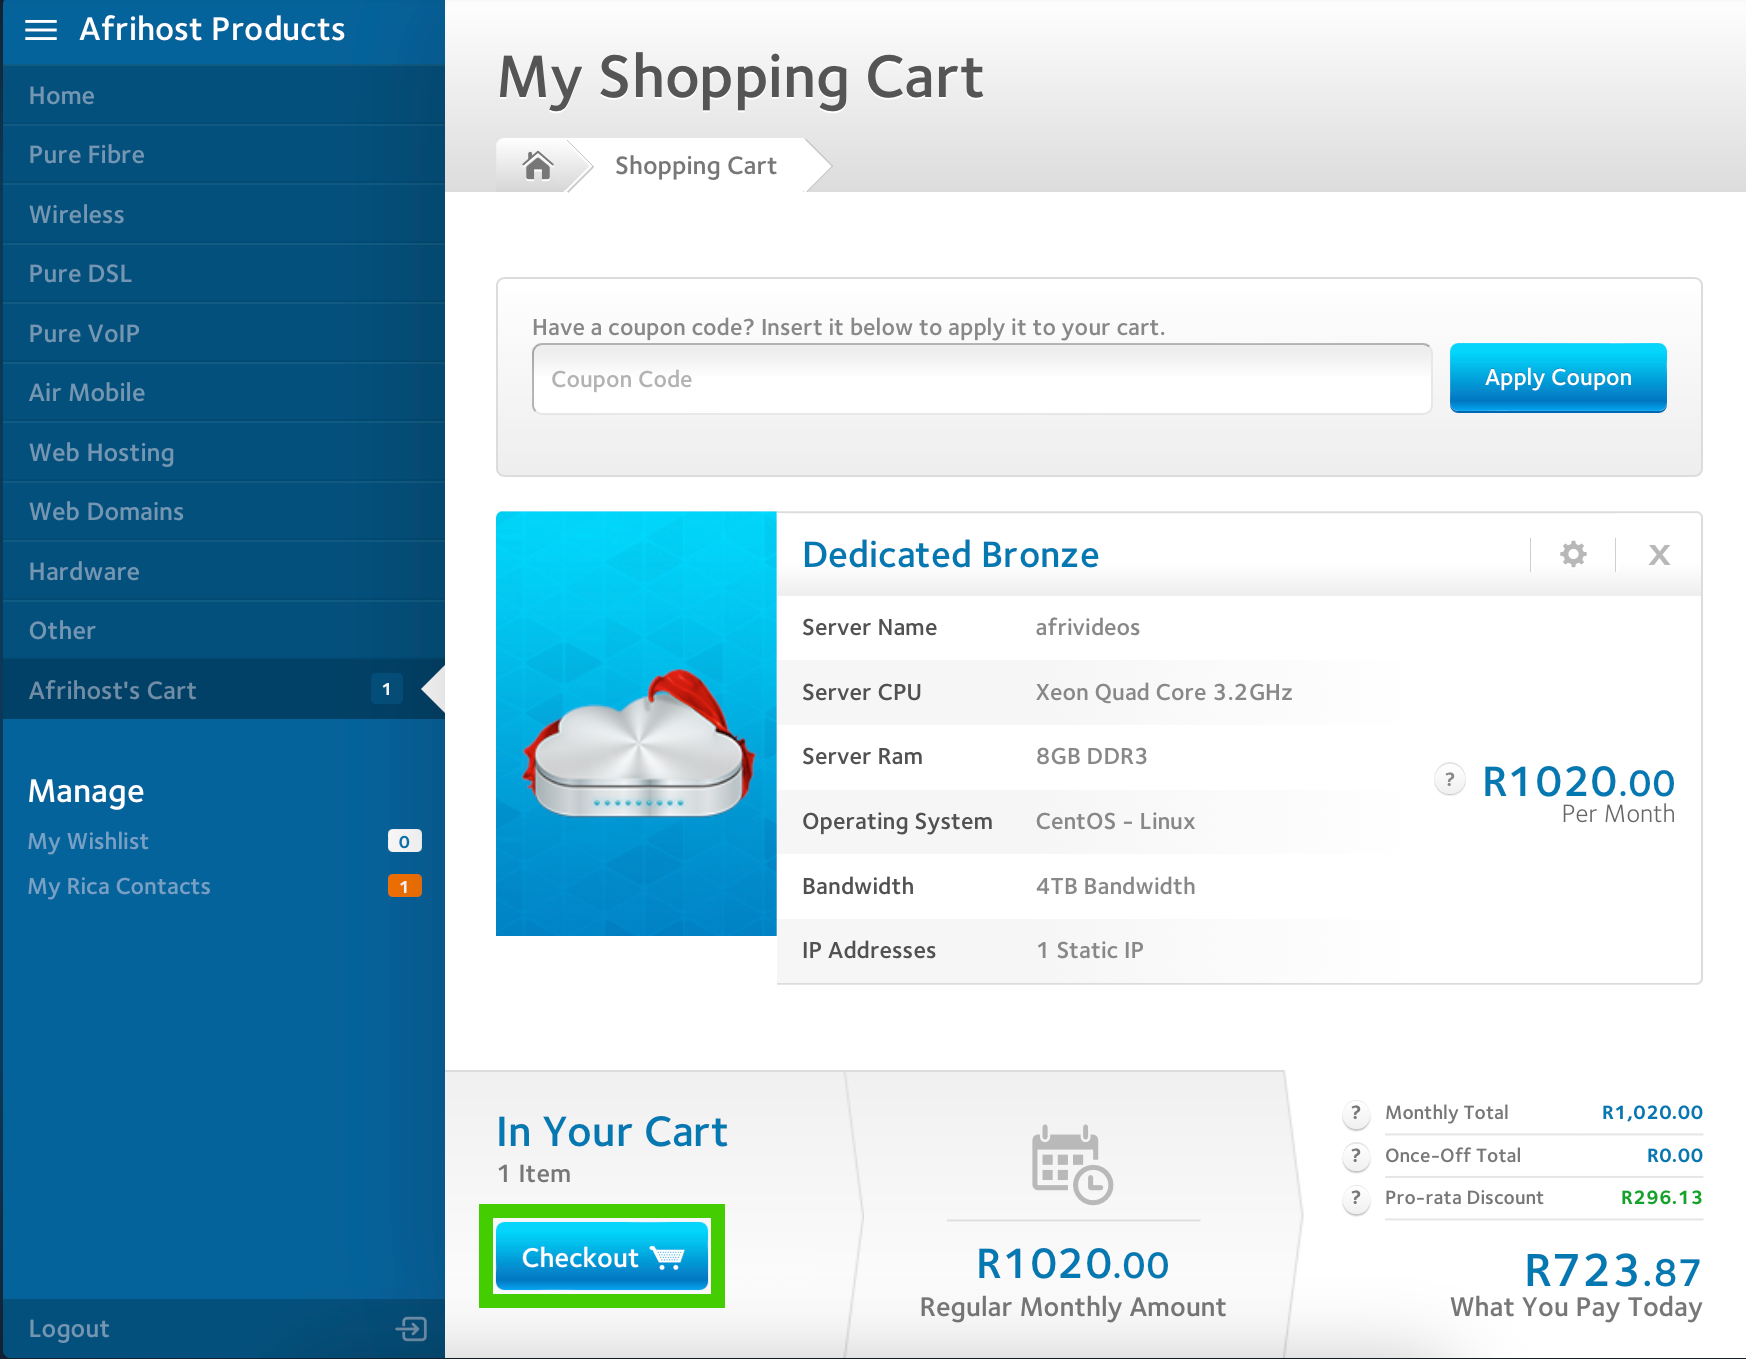
Task: Click help icon next to Once-Off Total
Action: pos(1355,1156)
